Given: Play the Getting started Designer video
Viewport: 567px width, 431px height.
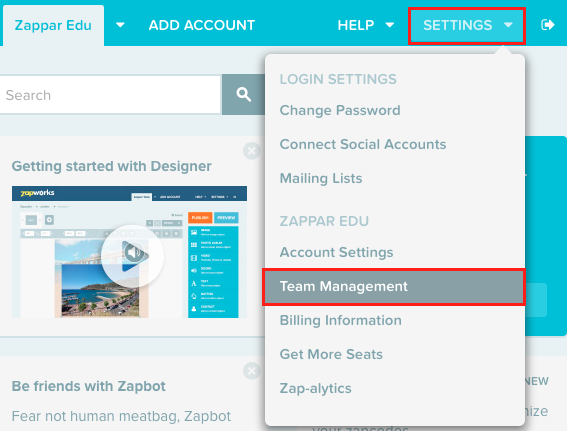Looking at the screenshot, I should (132, 256).
